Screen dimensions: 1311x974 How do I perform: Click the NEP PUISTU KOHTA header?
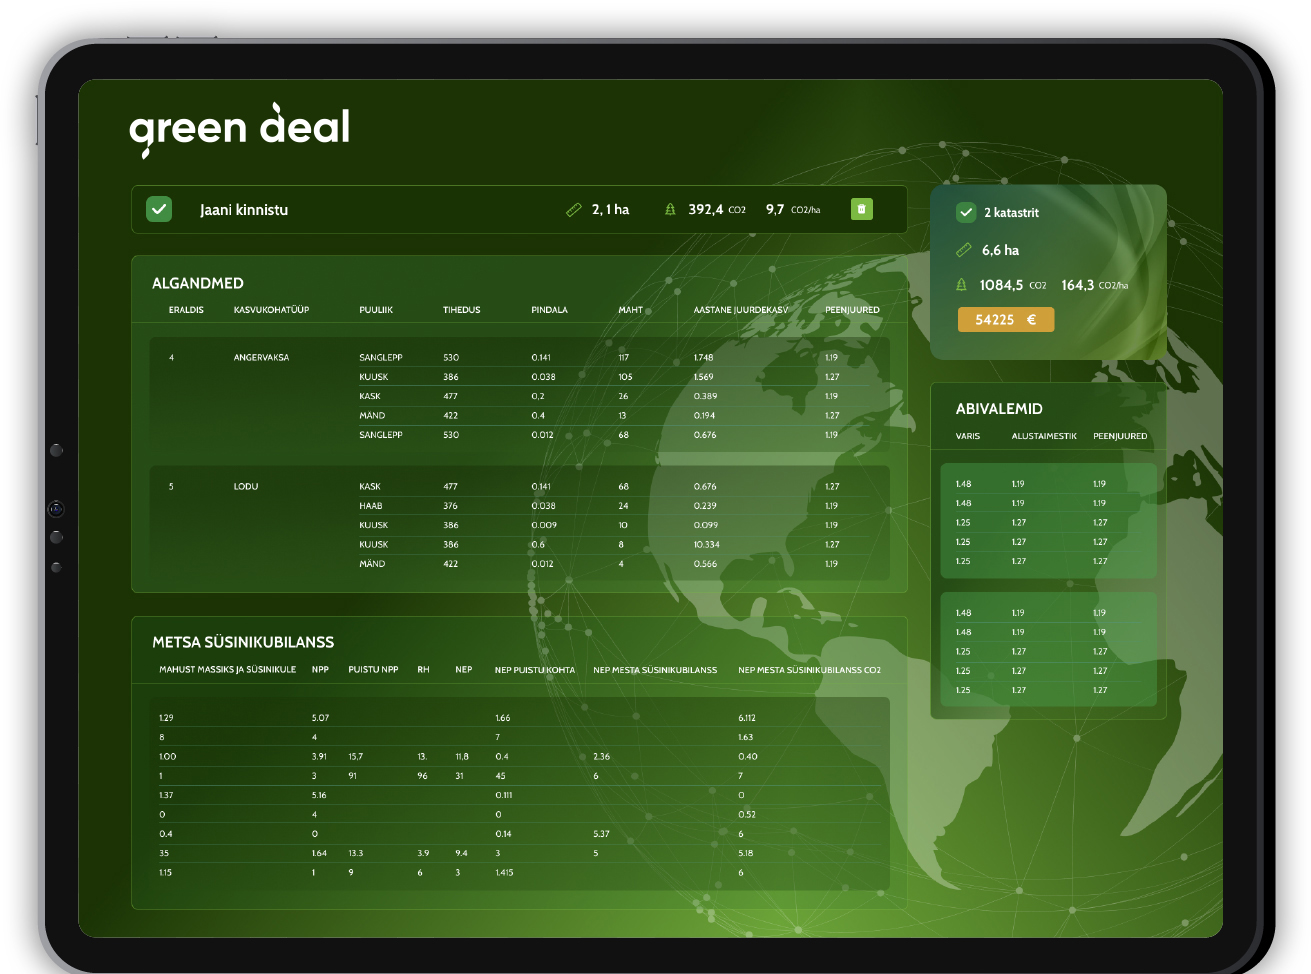click(535, 670)
